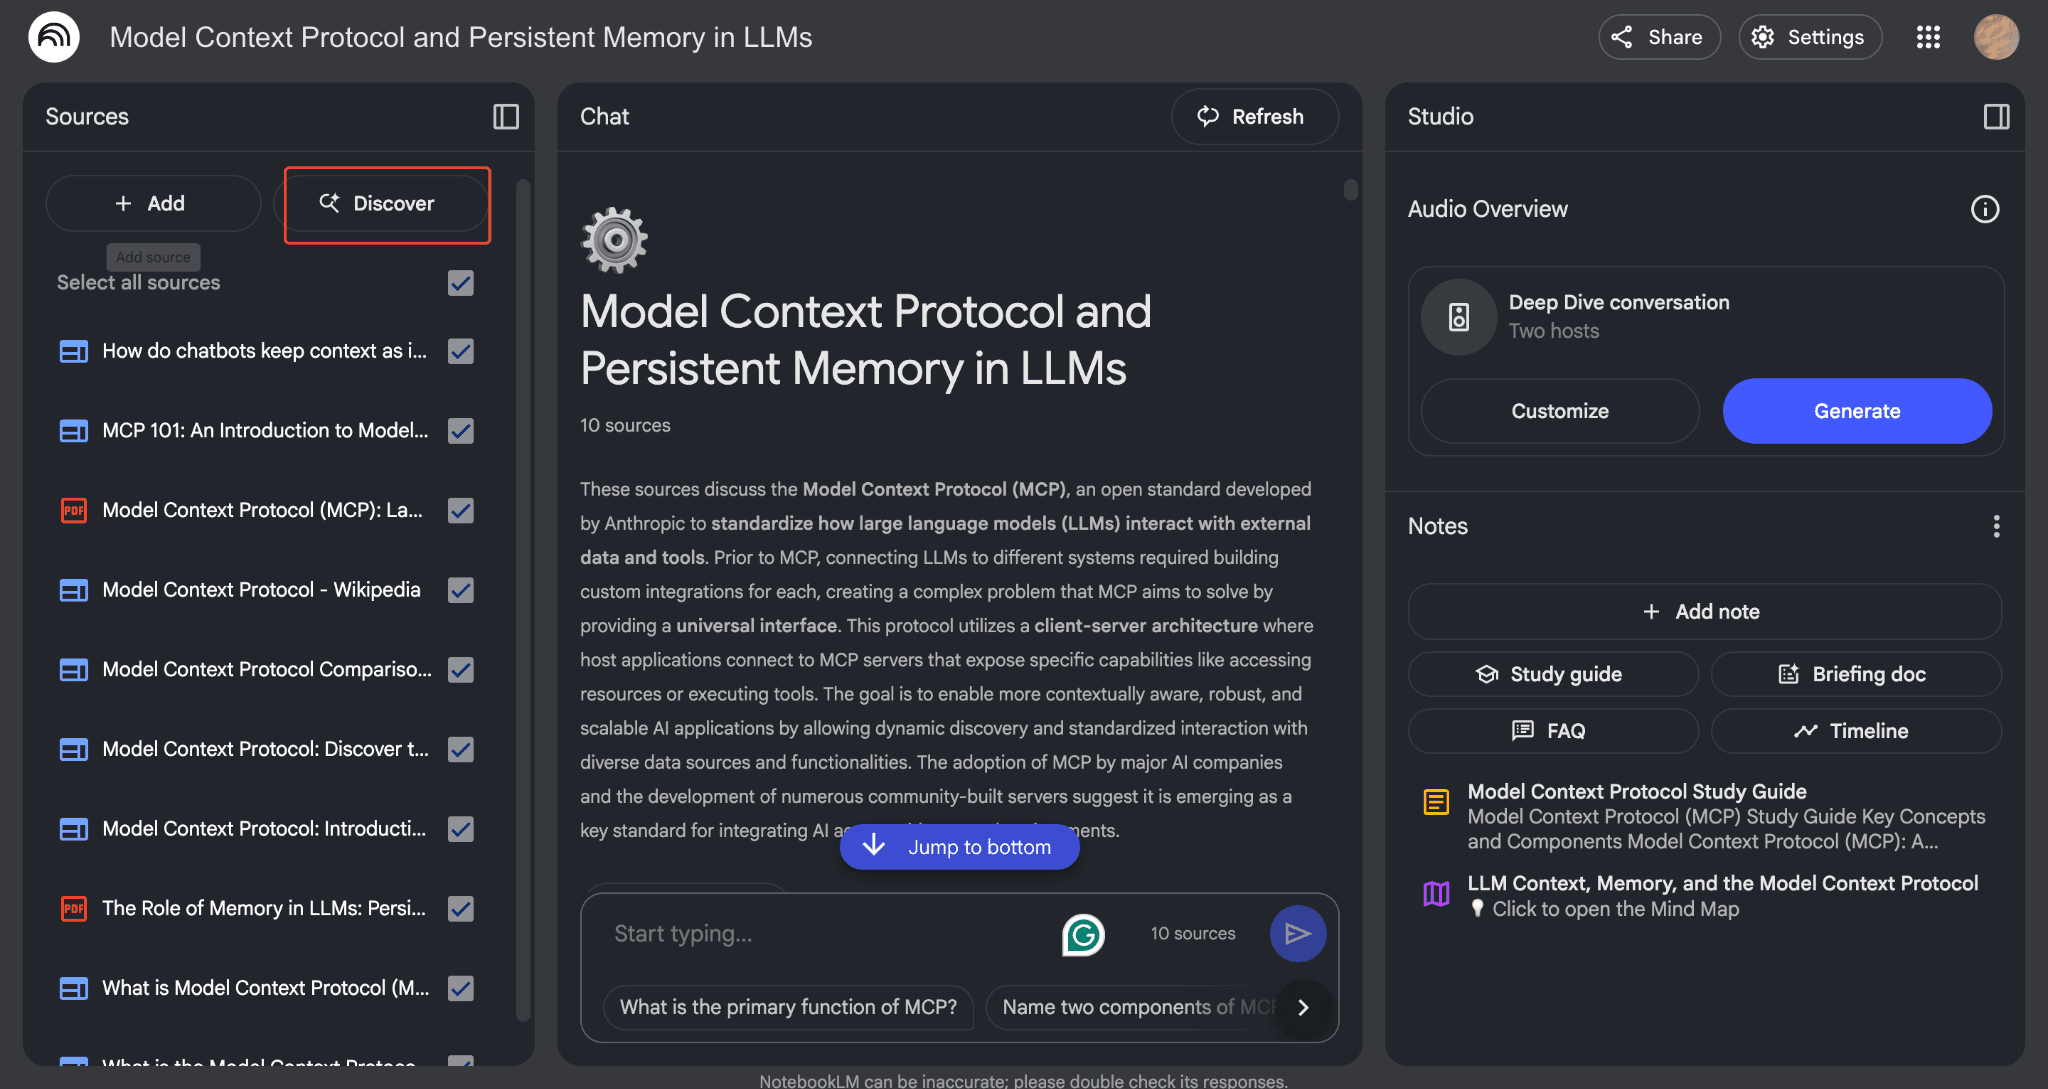The width and height of the screenshot is (2048, 1089).
Task: Expand more suggested questions with the chevron
Action: pyautogui.click(x=1304, y=1008)
